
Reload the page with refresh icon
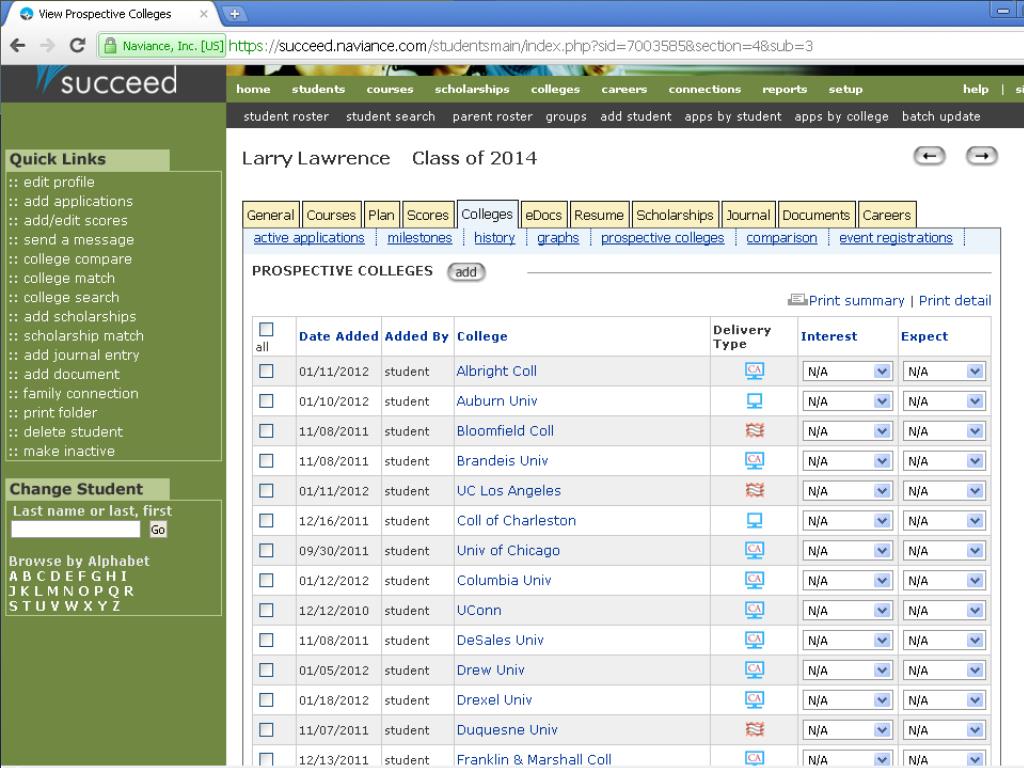(x=78, y=46)
